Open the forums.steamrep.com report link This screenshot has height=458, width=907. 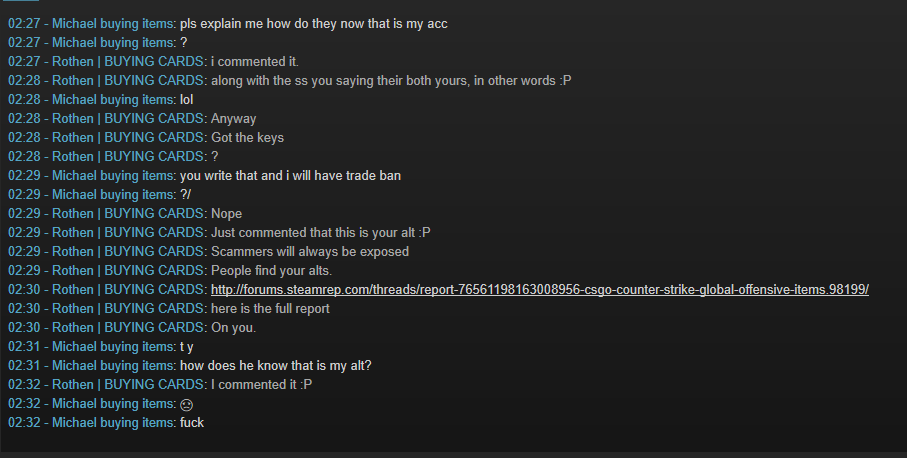[x=540, y=290]
